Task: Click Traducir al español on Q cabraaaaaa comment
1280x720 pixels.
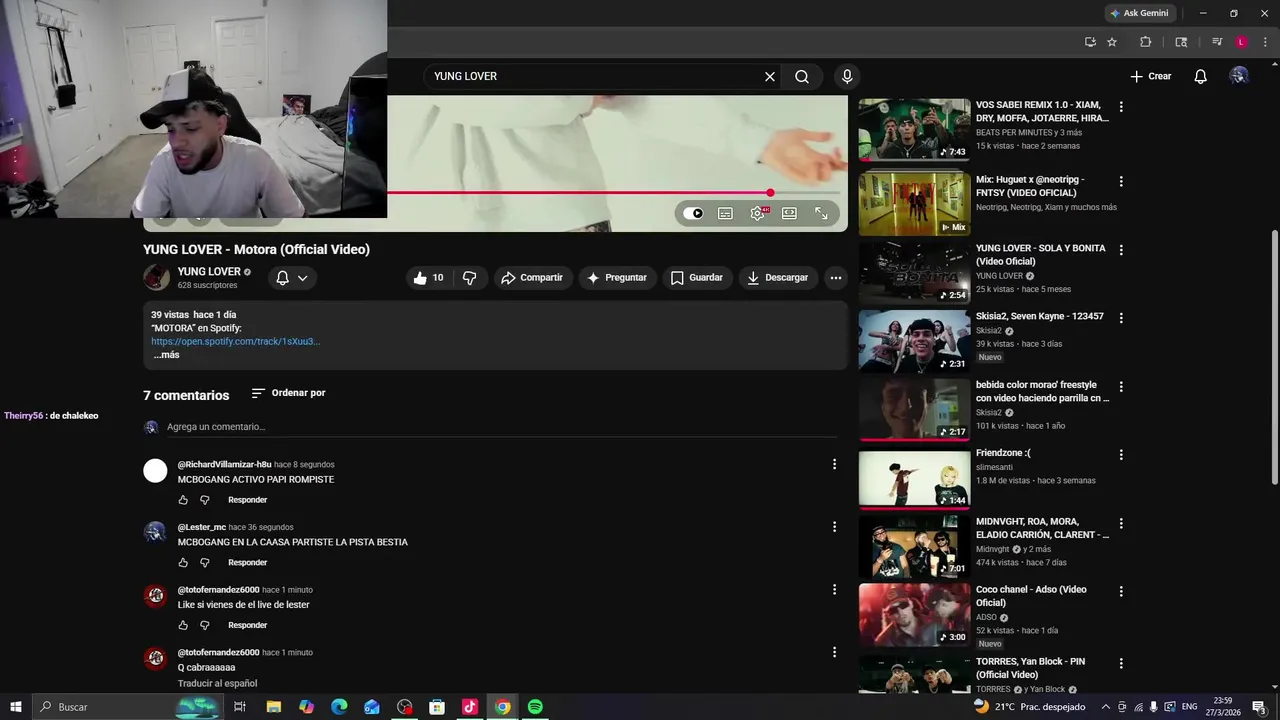Action: point(217,683)
